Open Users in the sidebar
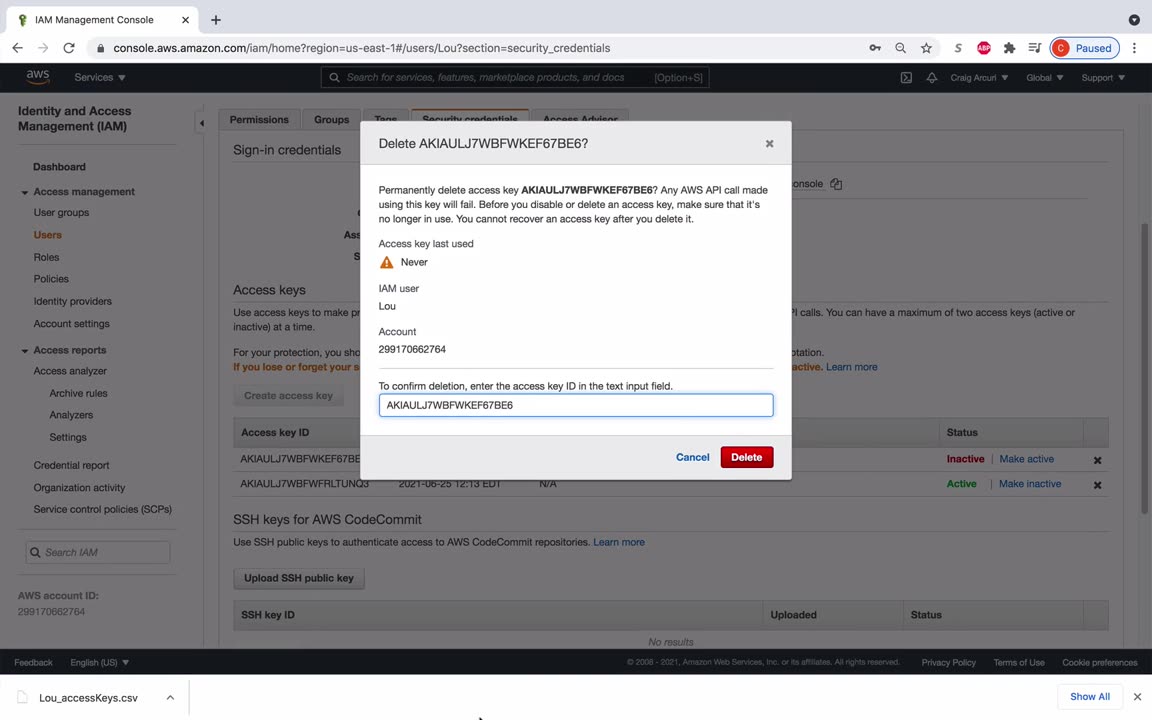 (x=47, y=235)
